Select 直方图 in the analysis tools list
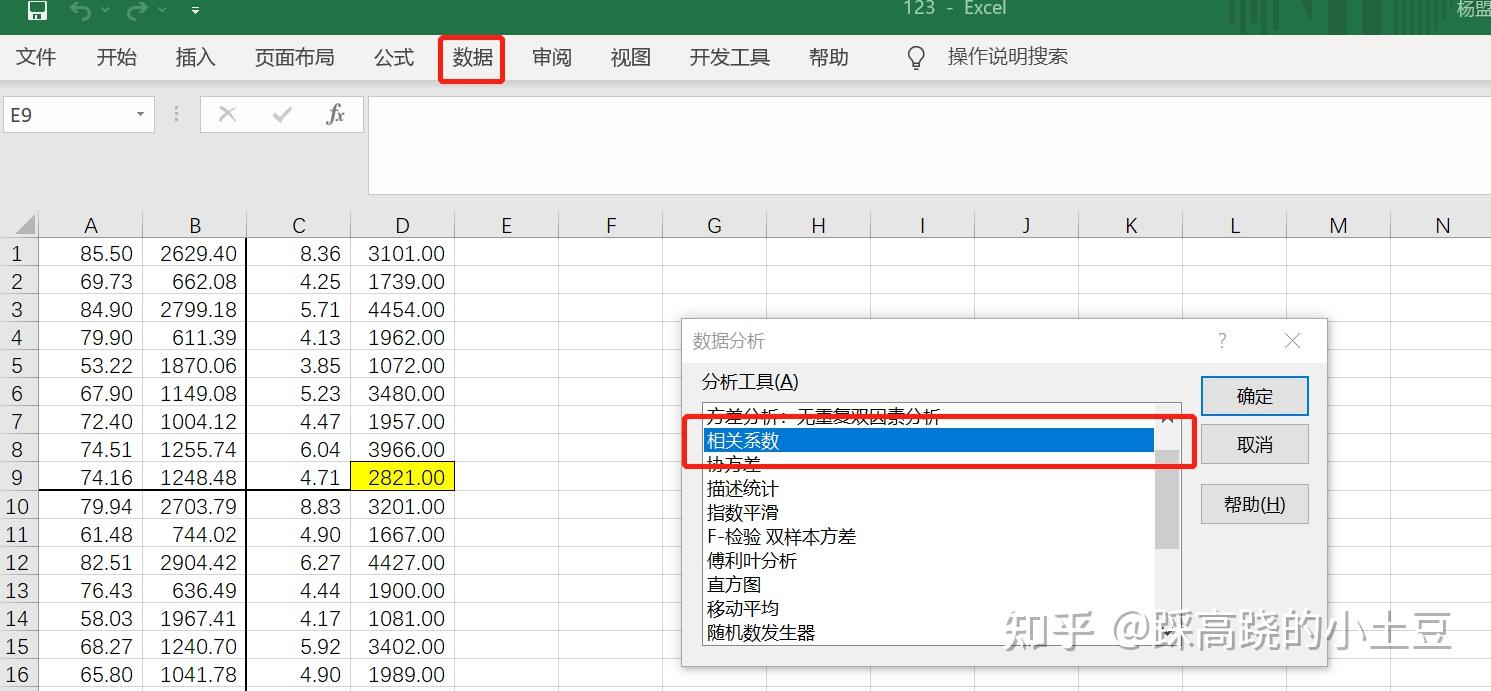This screenshot has height=691, width=1491. pyautogui.click(x=733, y=584)
